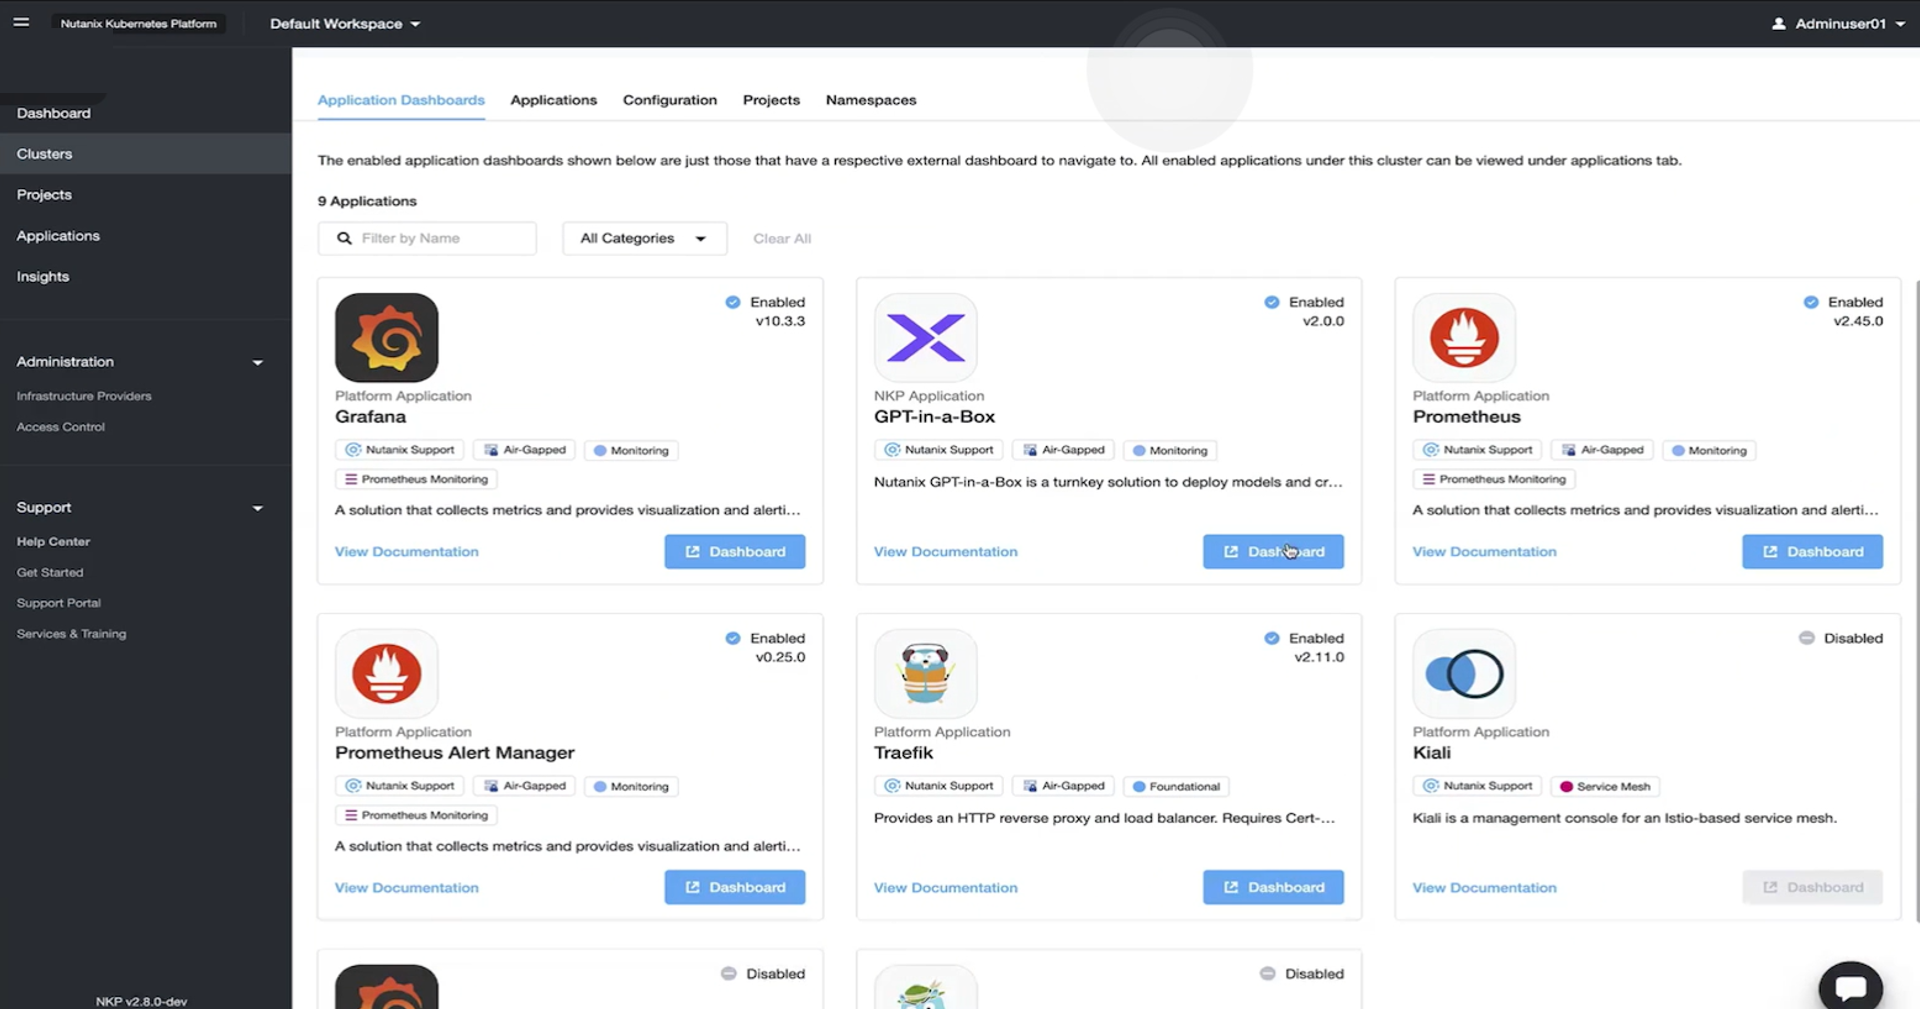The image size is (1920, 1009).
Task: Click Traefik's Nutanix Support tag
Action: [x=938, y=786]
